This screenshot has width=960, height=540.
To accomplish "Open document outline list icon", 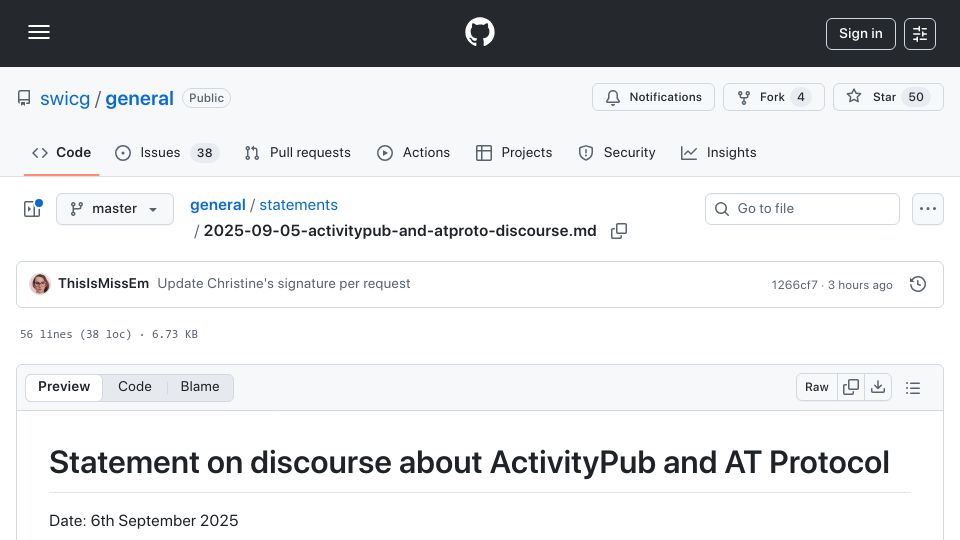I will coord(913,388).
